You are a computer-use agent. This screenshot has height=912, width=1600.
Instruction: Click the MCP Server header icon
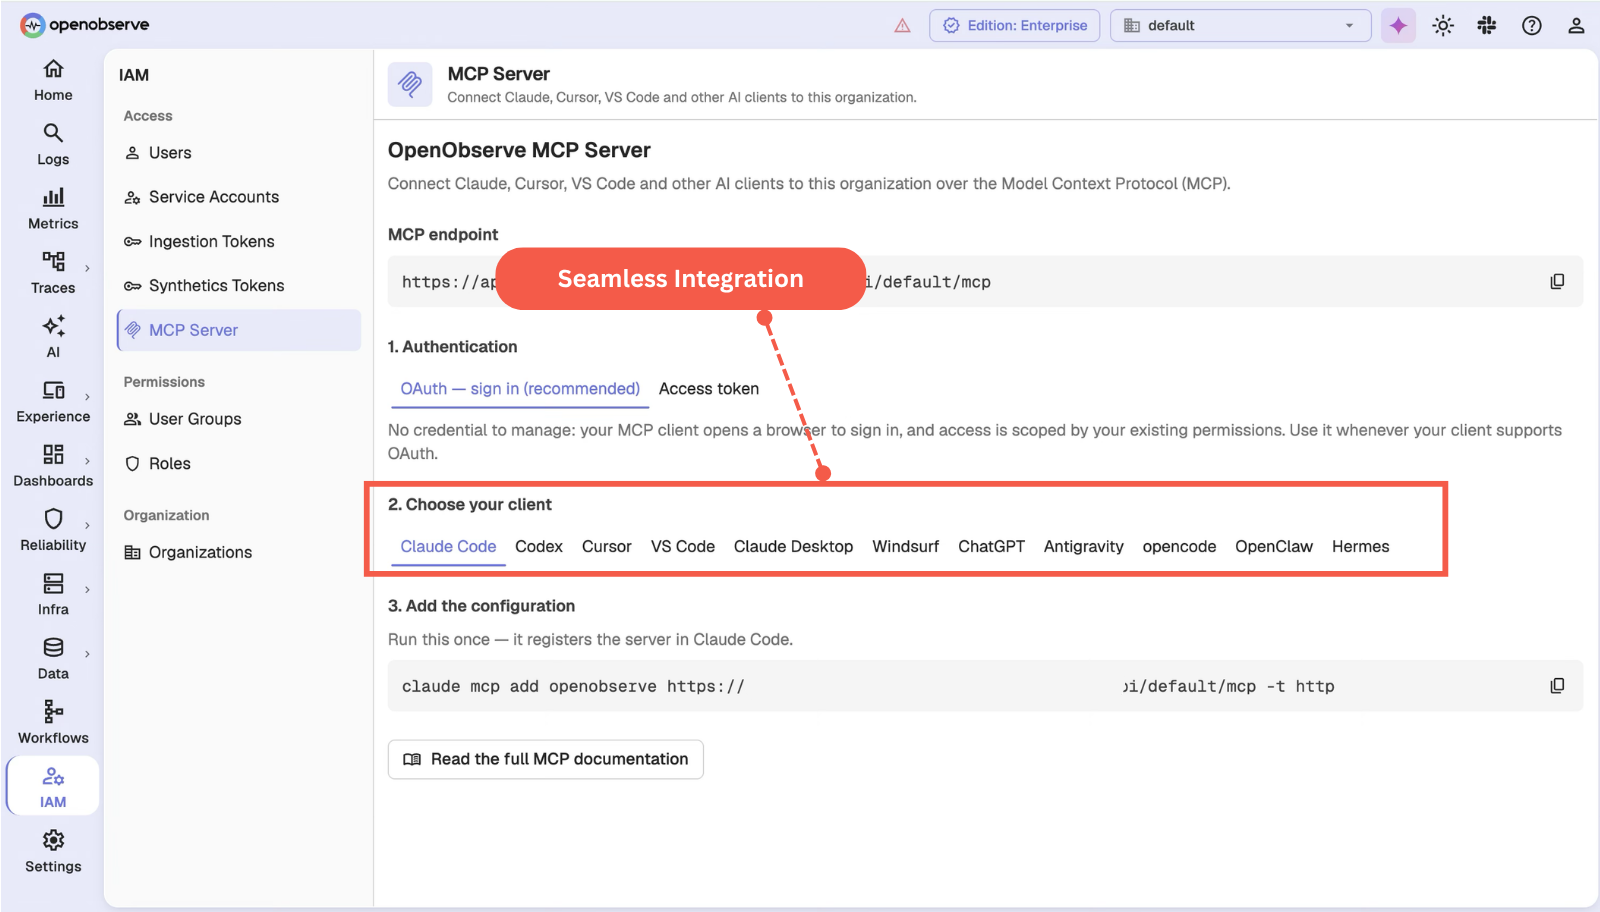click(x=410, y=84)
